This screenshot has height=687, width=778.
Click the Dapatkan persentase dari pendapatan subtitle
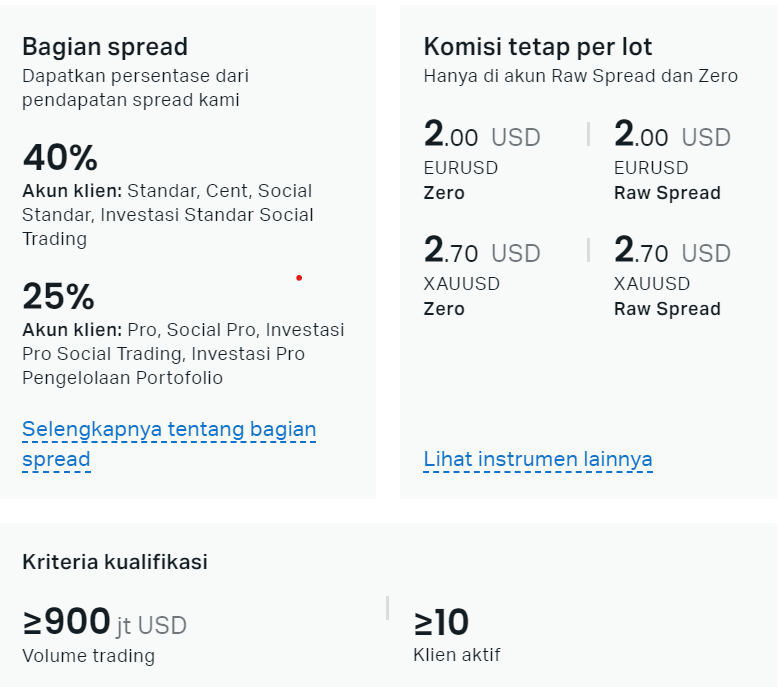click(135, 88)
